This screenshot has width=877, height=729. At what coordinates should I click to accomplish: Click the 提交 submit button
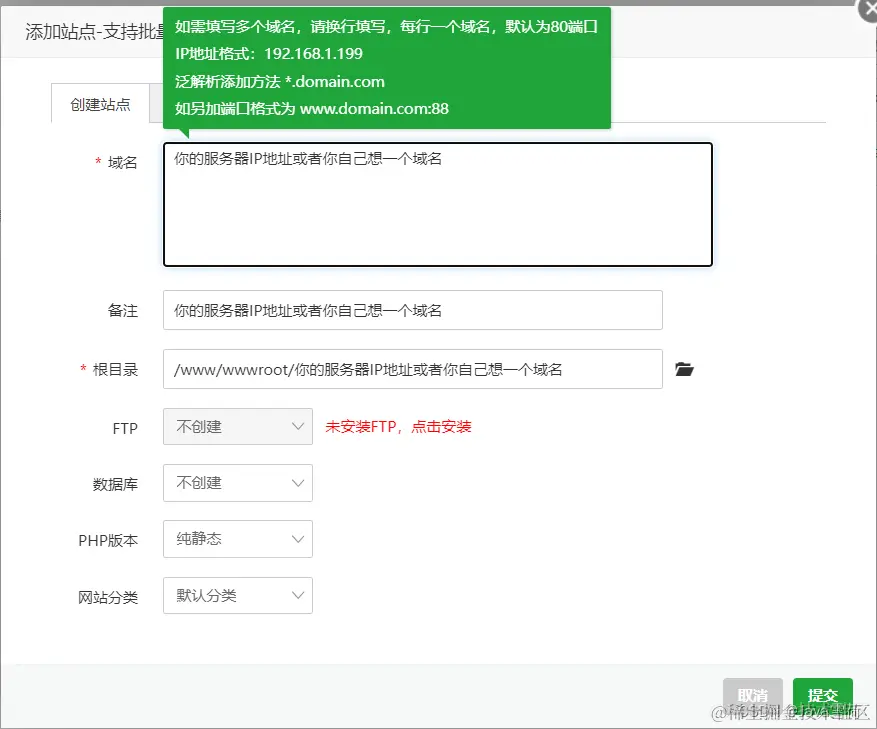(x=823, y=695)
